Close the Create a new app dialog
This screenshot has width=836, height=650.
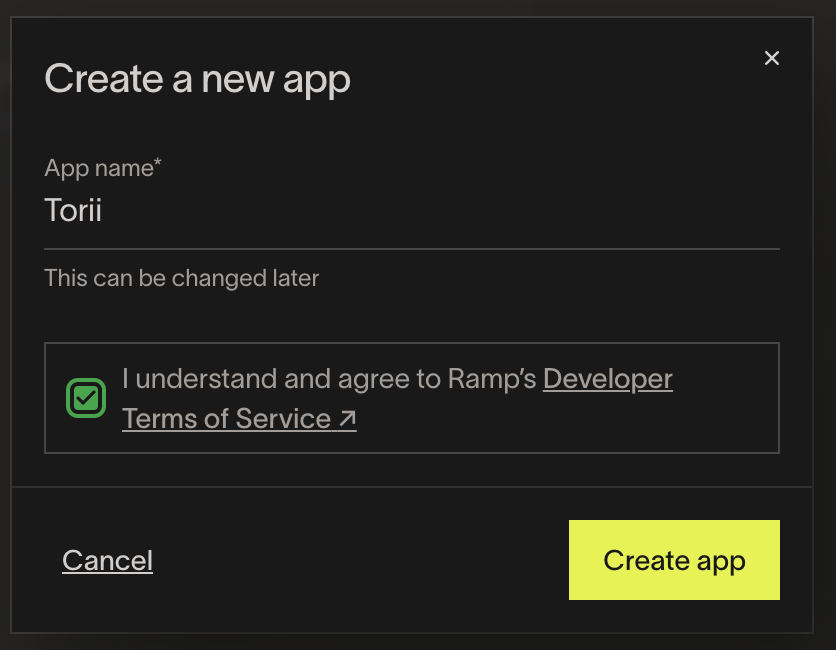[x=771, y=58]
